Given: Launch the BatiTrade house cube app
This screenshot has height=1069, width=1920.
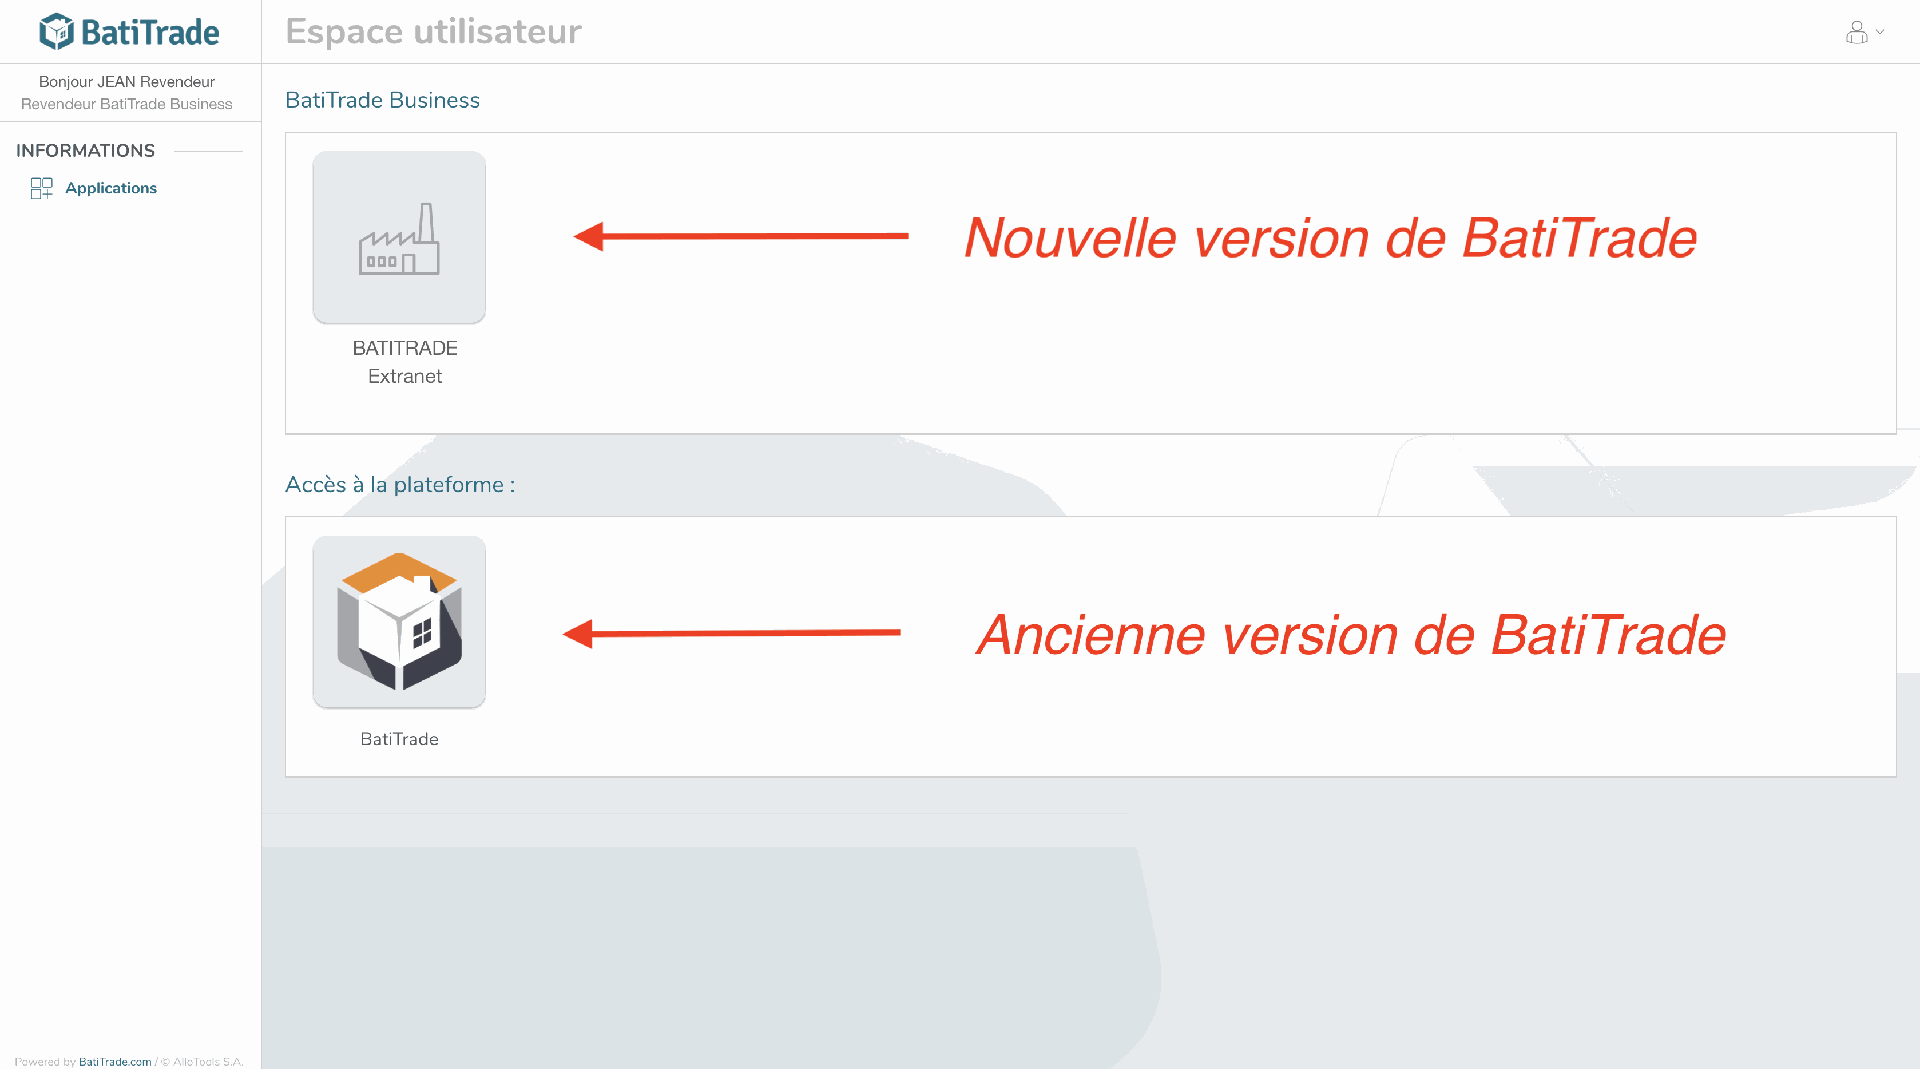Looking at the screenshot, I should tap(399, 622).
